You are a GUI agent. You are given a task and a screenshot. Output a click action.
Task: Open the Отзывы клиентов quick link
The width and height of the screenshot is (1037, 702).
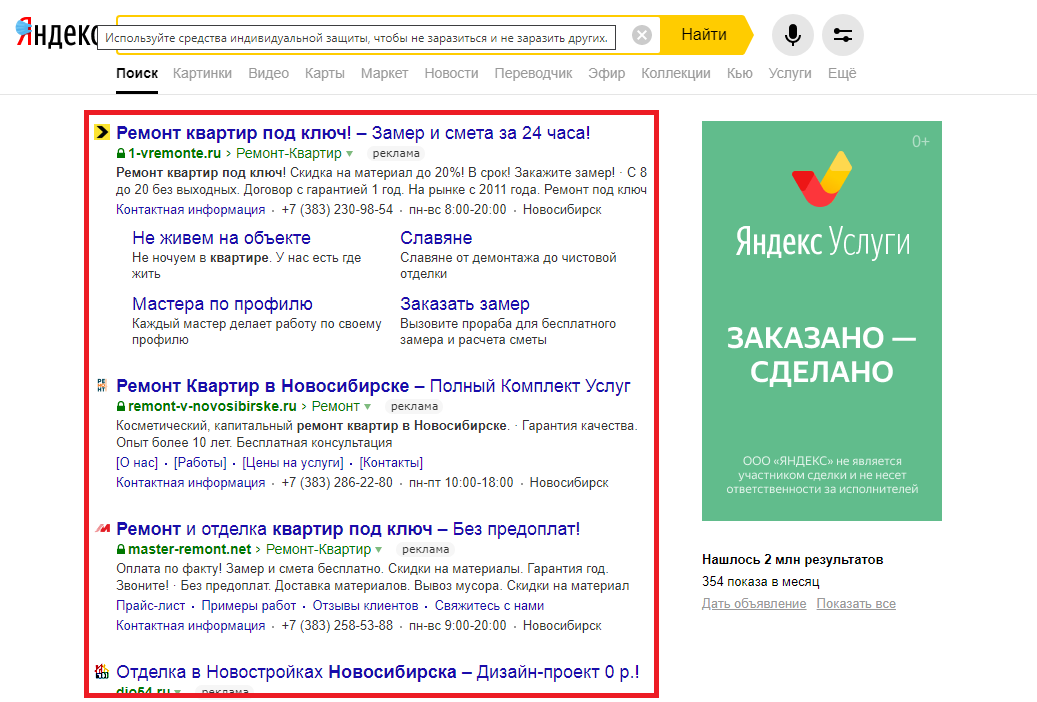click(x=365, y=605)
